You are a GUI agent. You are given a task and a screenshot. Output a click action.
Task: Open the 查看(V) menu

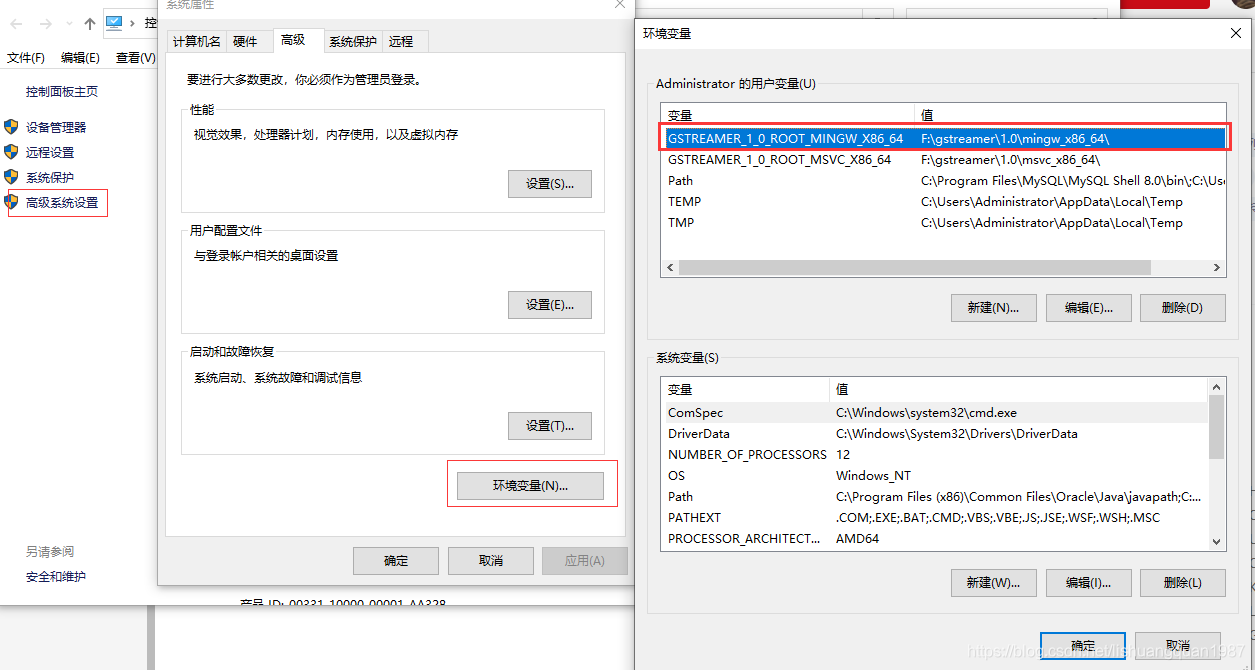click(x=135, y=58)
